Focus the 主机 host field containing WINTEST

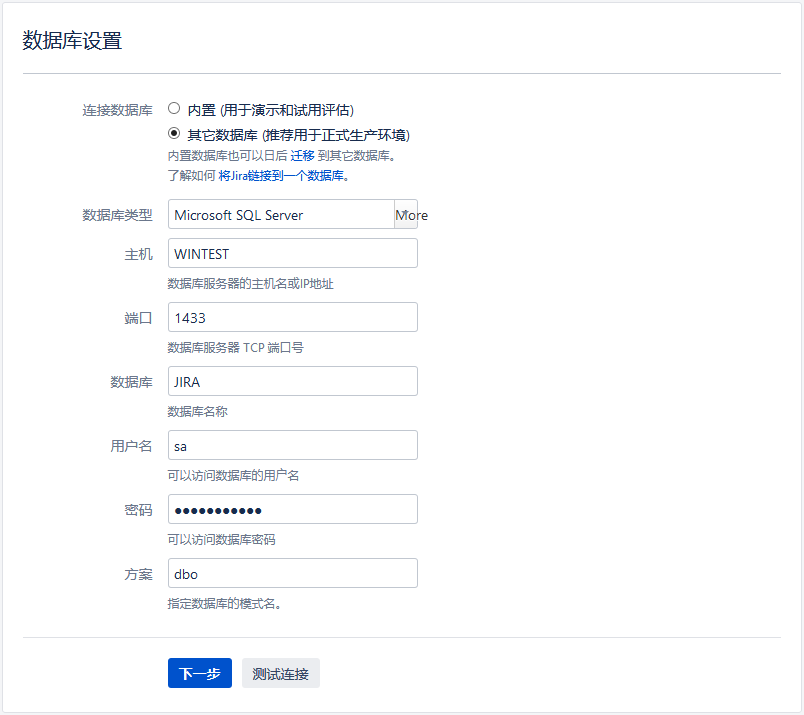pyautogui.click(x=293, y=253)
